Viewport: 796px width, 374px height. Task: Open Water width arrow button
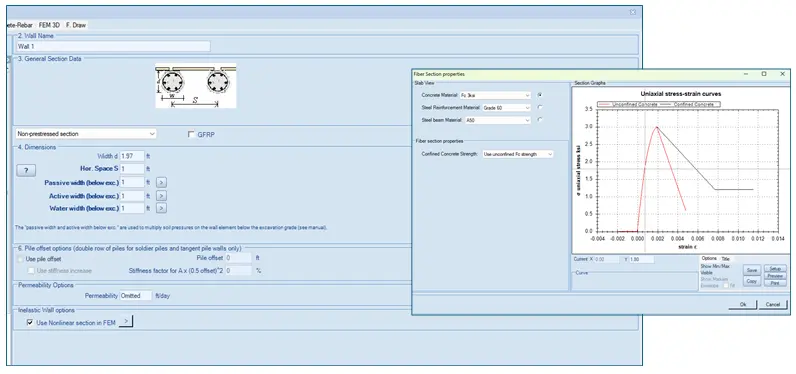point(161,208)
